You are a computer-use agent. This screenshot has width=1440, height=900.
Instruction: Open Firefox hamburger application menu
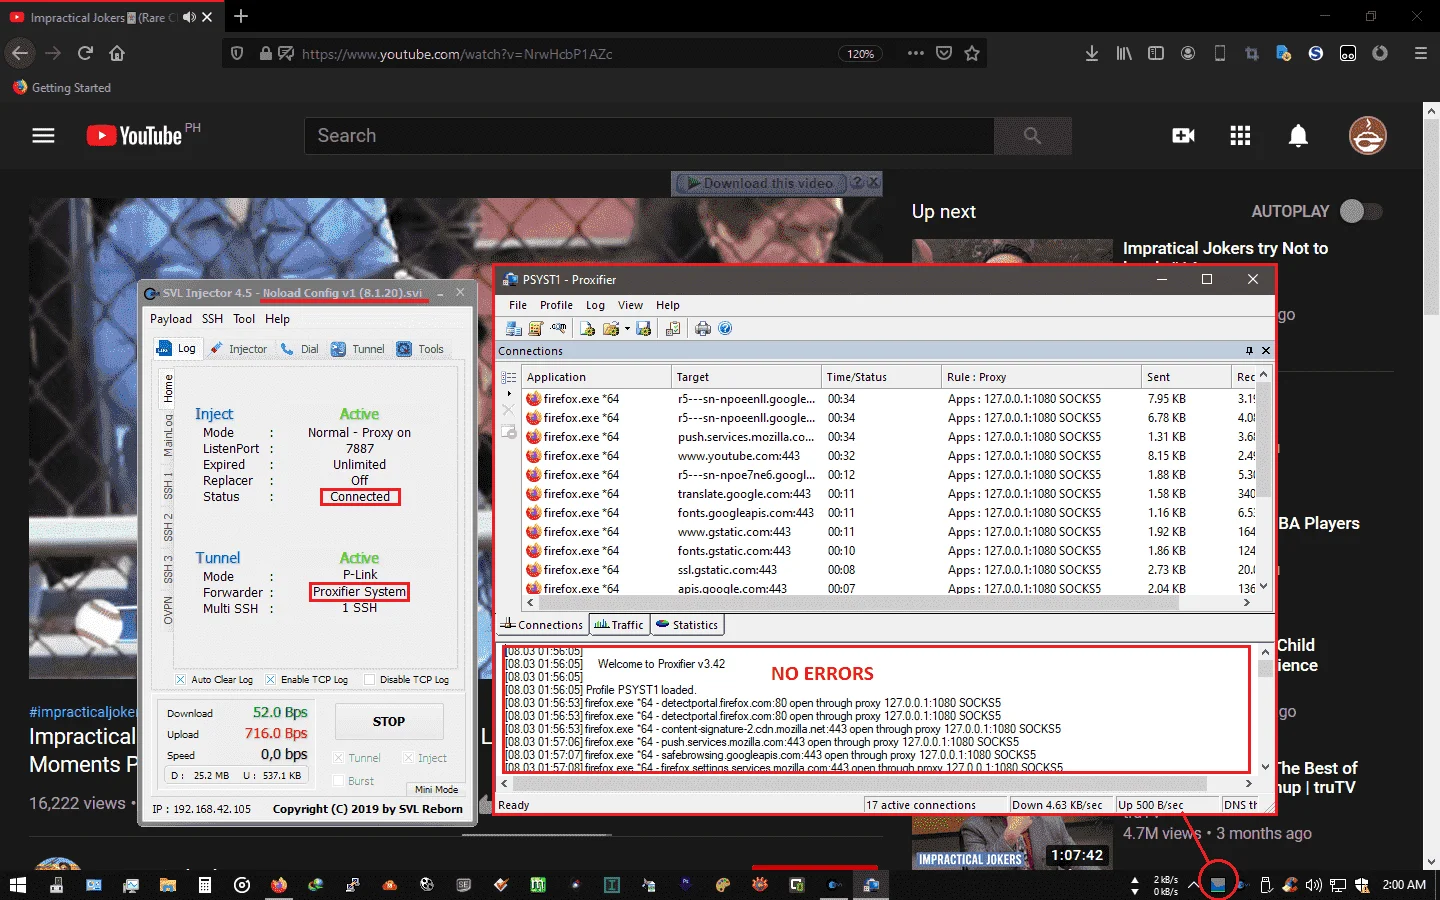[x=1420, y=53]
